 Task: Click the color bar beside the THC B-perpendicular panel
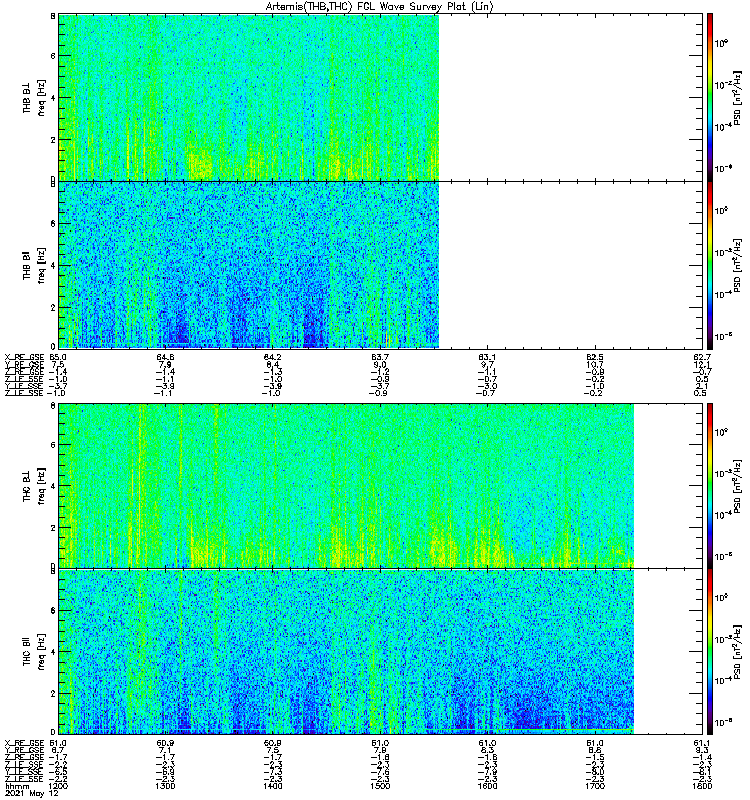pyautogui.click(x=710, y=486)
